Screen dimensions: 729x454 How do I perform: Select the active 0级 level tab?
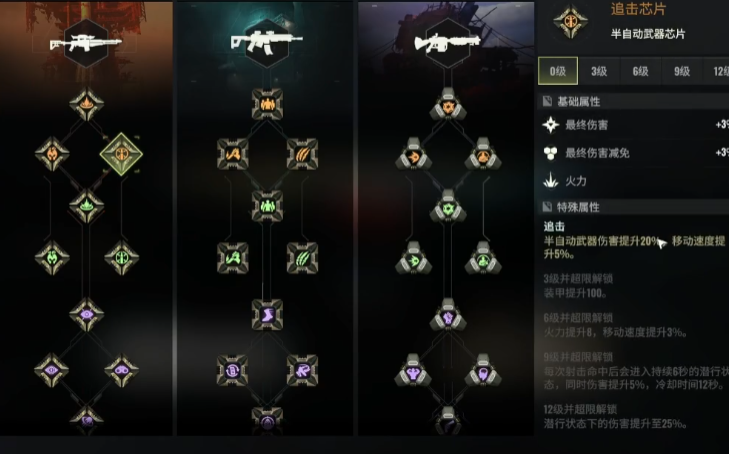(558, 71)
